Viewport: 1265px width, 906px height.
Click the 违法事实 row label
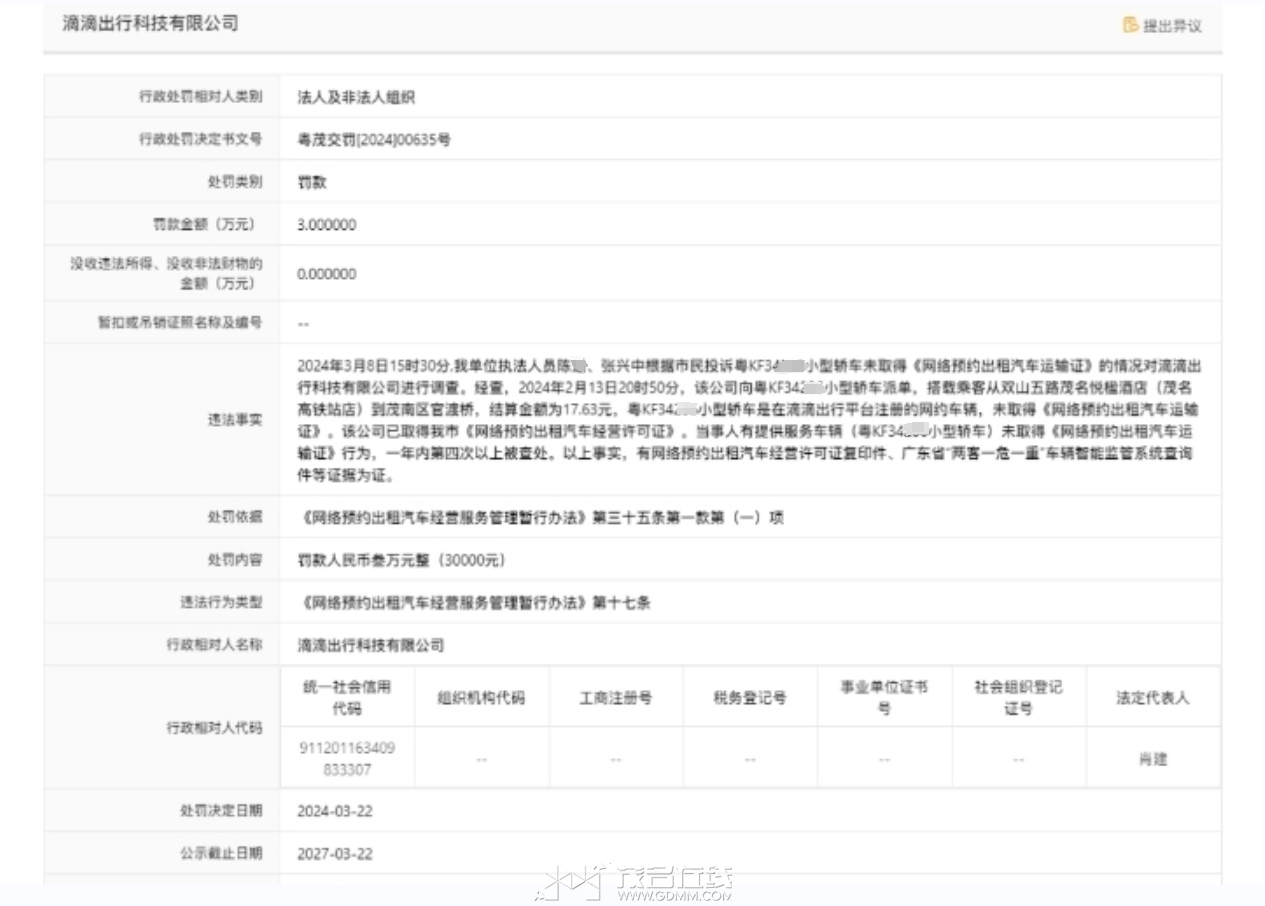235,420
